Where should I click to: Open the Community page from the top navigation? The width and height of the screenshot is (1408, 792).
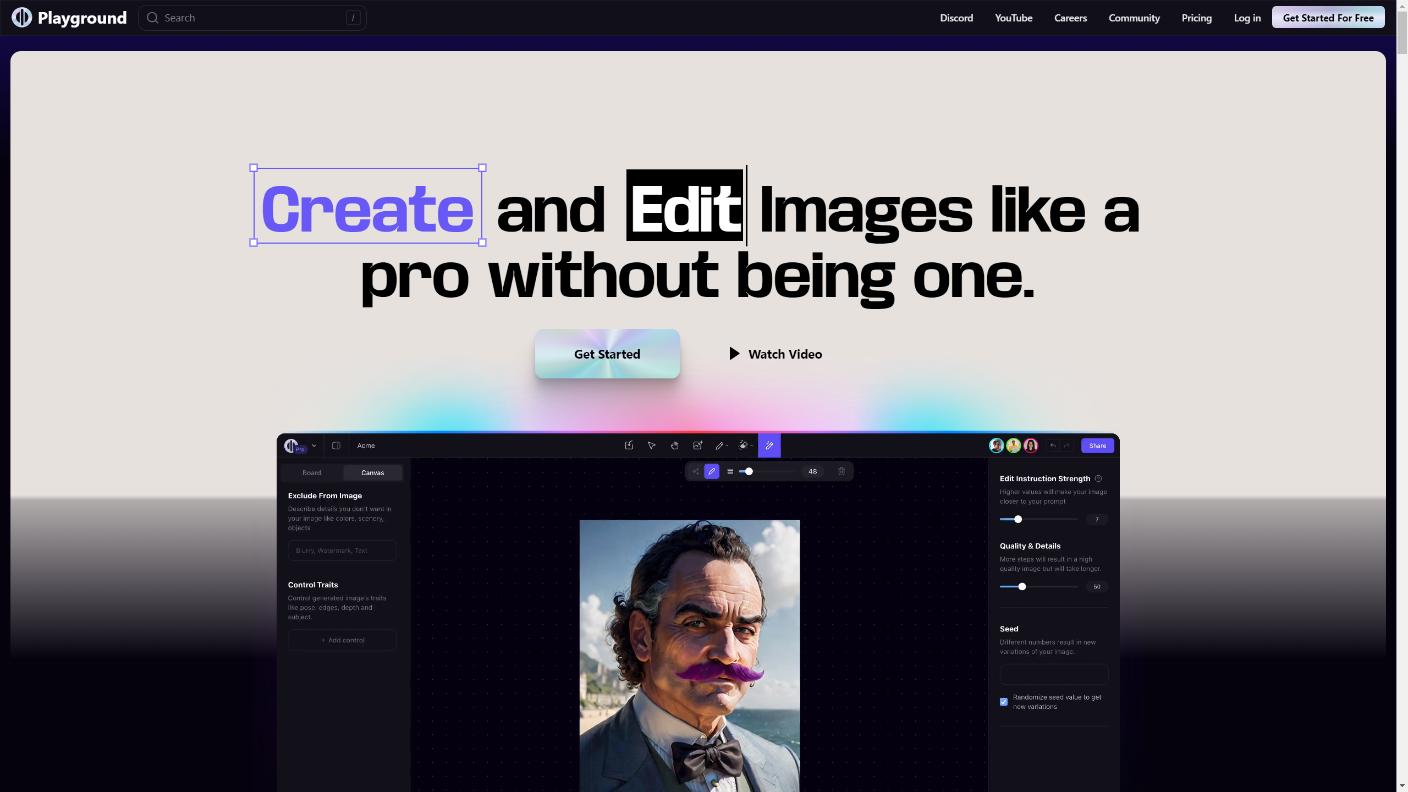(1134, 18)
